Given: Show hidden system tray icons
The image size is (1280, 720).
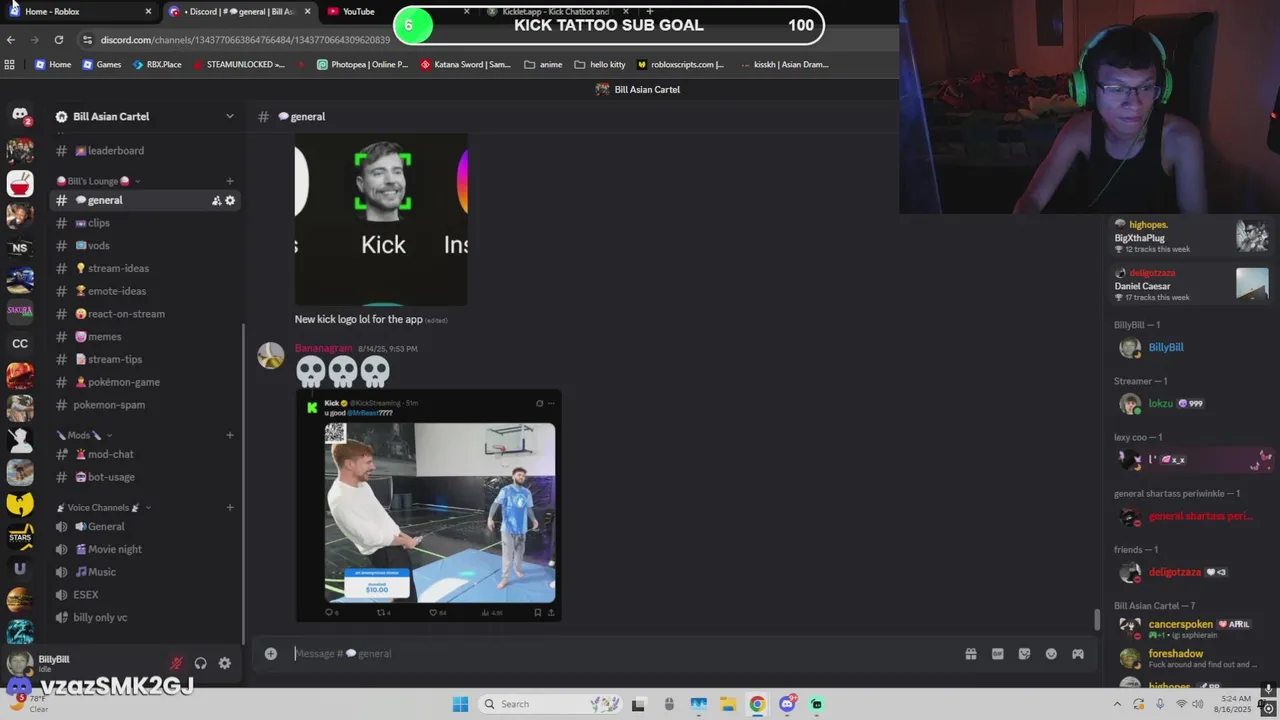Looking at the screenshot, I should pos(1117,704).
